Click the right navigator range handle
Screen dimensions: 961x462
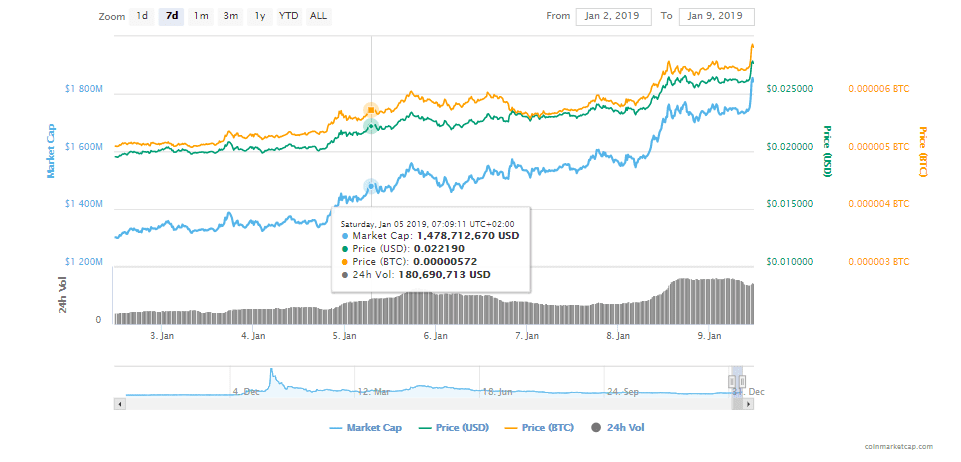(x=743, y=380)
